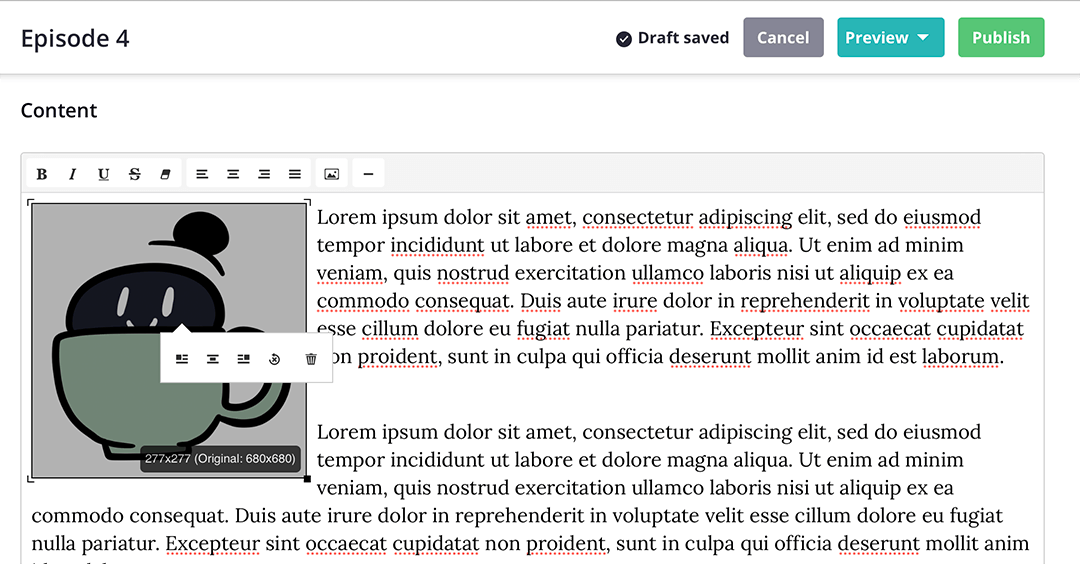Viewport: 1080px width, 564px height.
Task: Cancel editing the episode
Action: (x=783, y=38)
